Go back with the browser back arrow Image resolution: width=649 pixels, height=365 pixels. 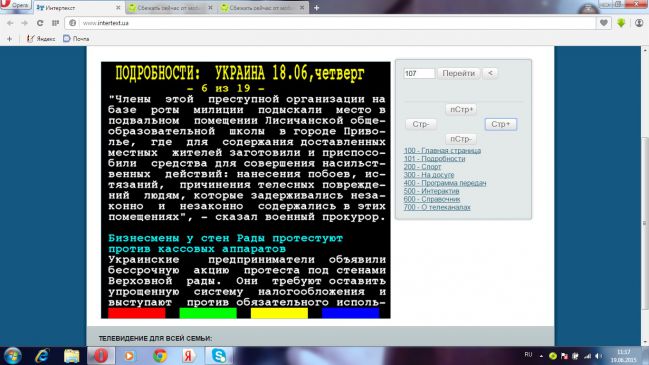(x=10, y=23)
